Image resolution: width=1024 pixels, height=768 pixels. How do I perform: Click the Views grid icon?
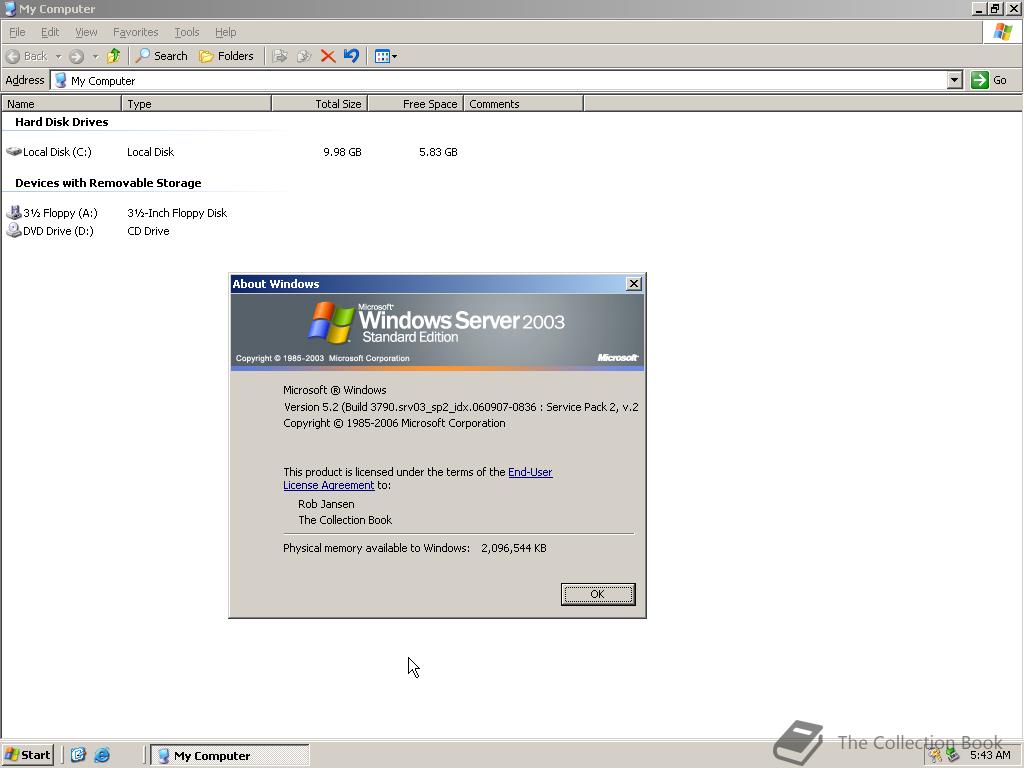[x=382, y=56]
